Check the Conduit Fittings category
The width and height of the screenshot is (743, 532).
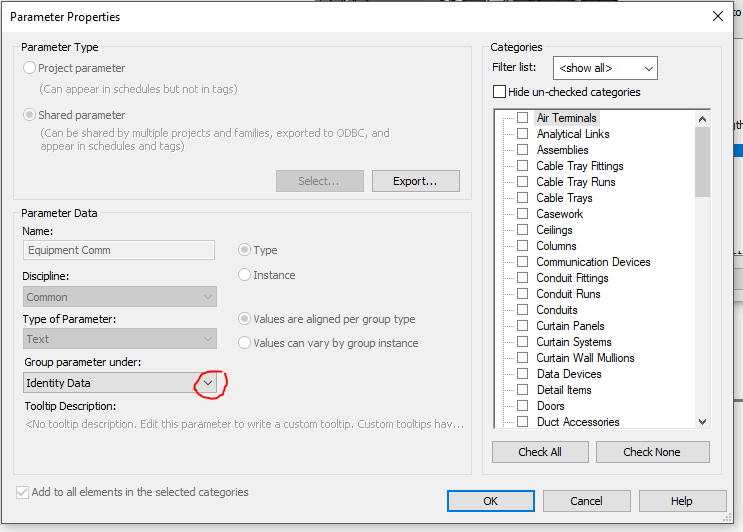[522, 278]
